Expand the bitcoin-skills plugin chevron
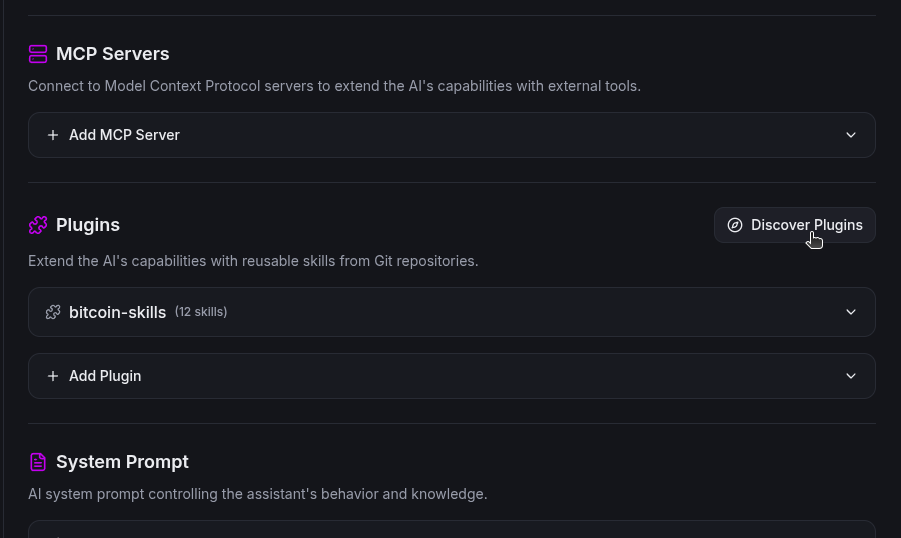The width and height of the screenshot is (901, 538). (851, 312)
